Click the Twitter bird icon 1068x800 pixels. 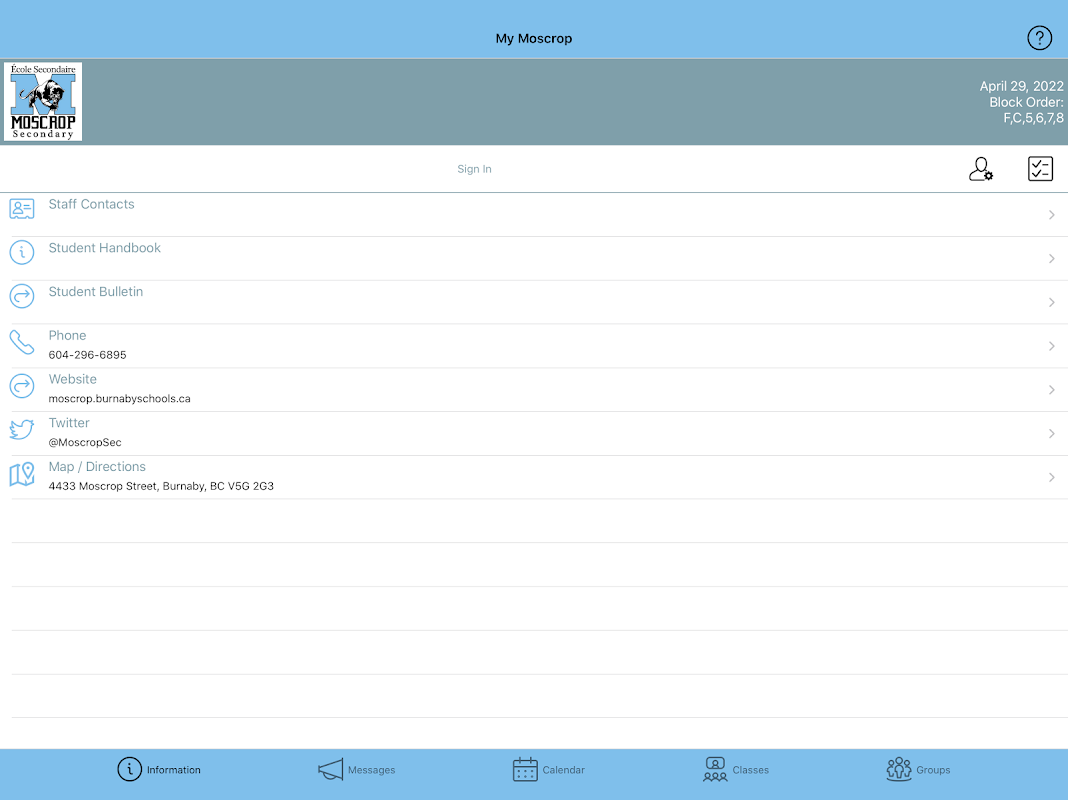22,430
